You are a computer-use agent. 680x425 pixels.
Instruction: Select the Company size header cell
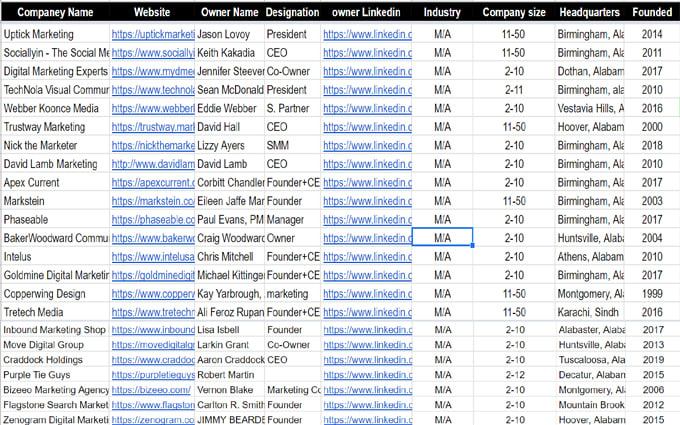(x=514, y=12)
